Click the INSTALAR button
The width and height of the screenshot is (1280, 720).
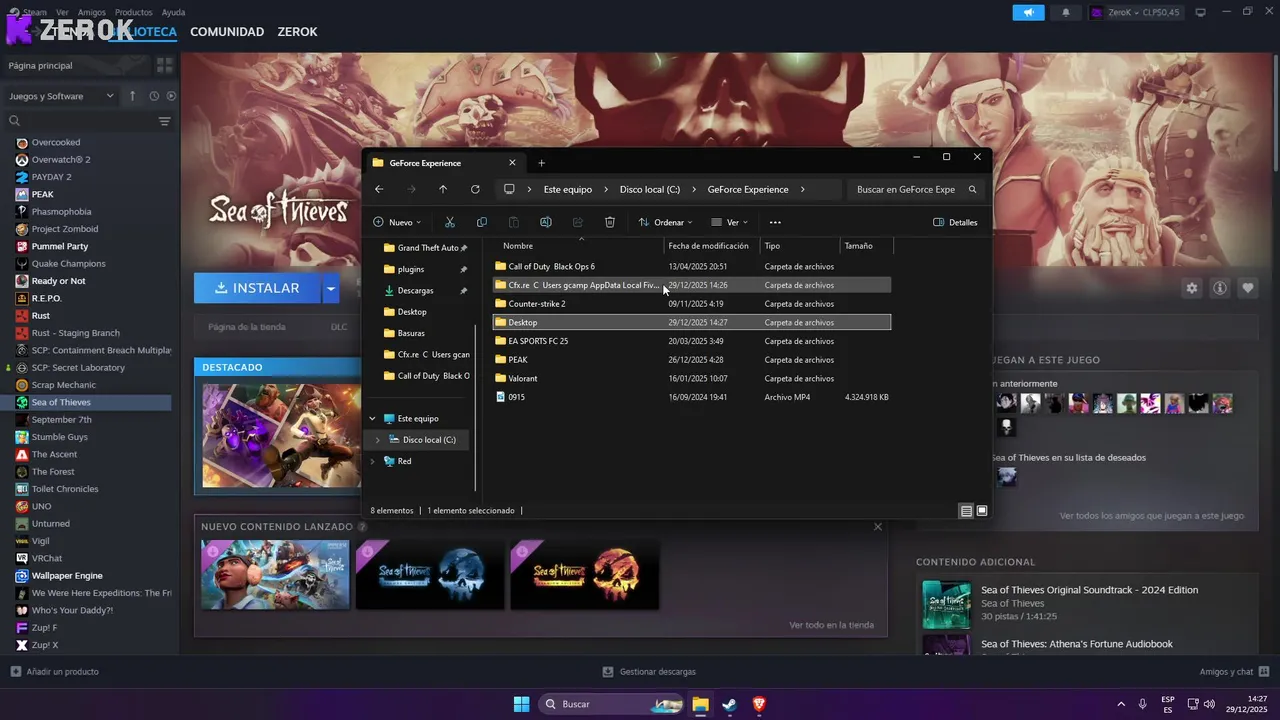(257, 288)
